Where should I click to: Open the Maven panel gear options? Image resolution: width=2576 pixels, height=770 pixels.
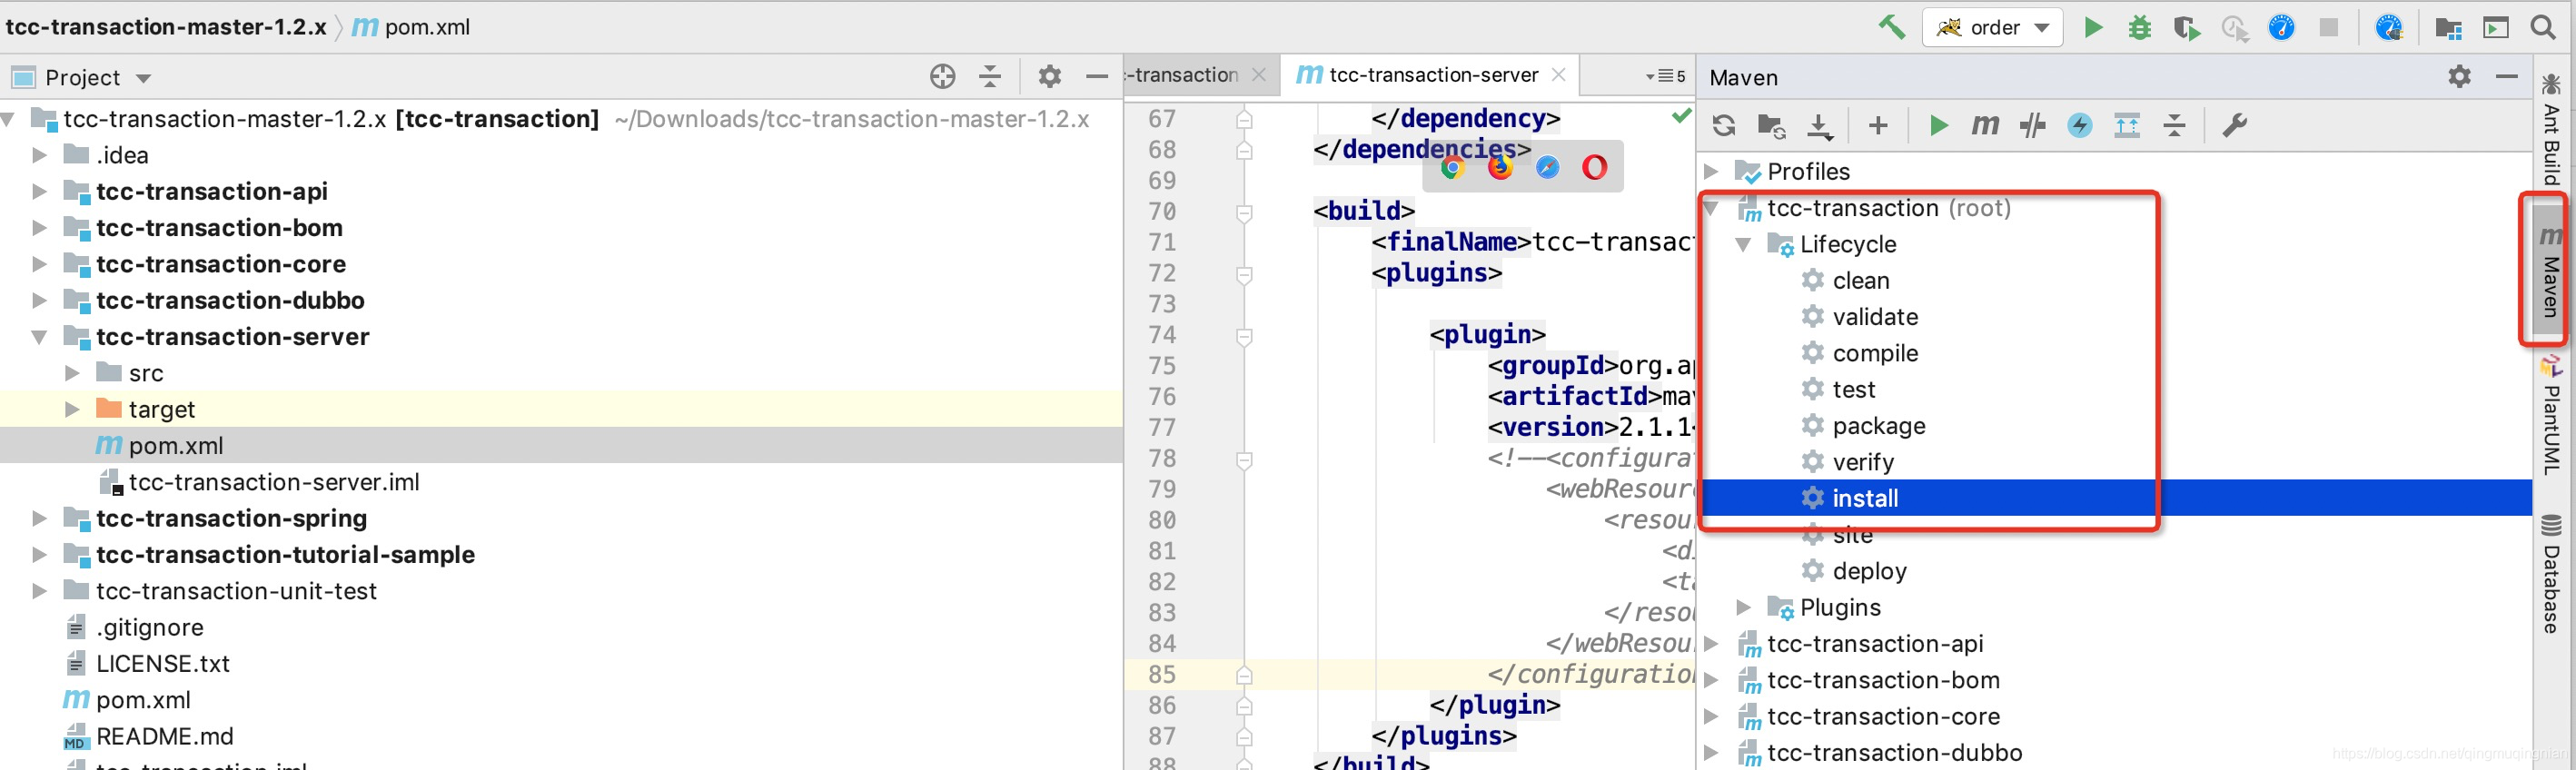tap(2459, 76)
